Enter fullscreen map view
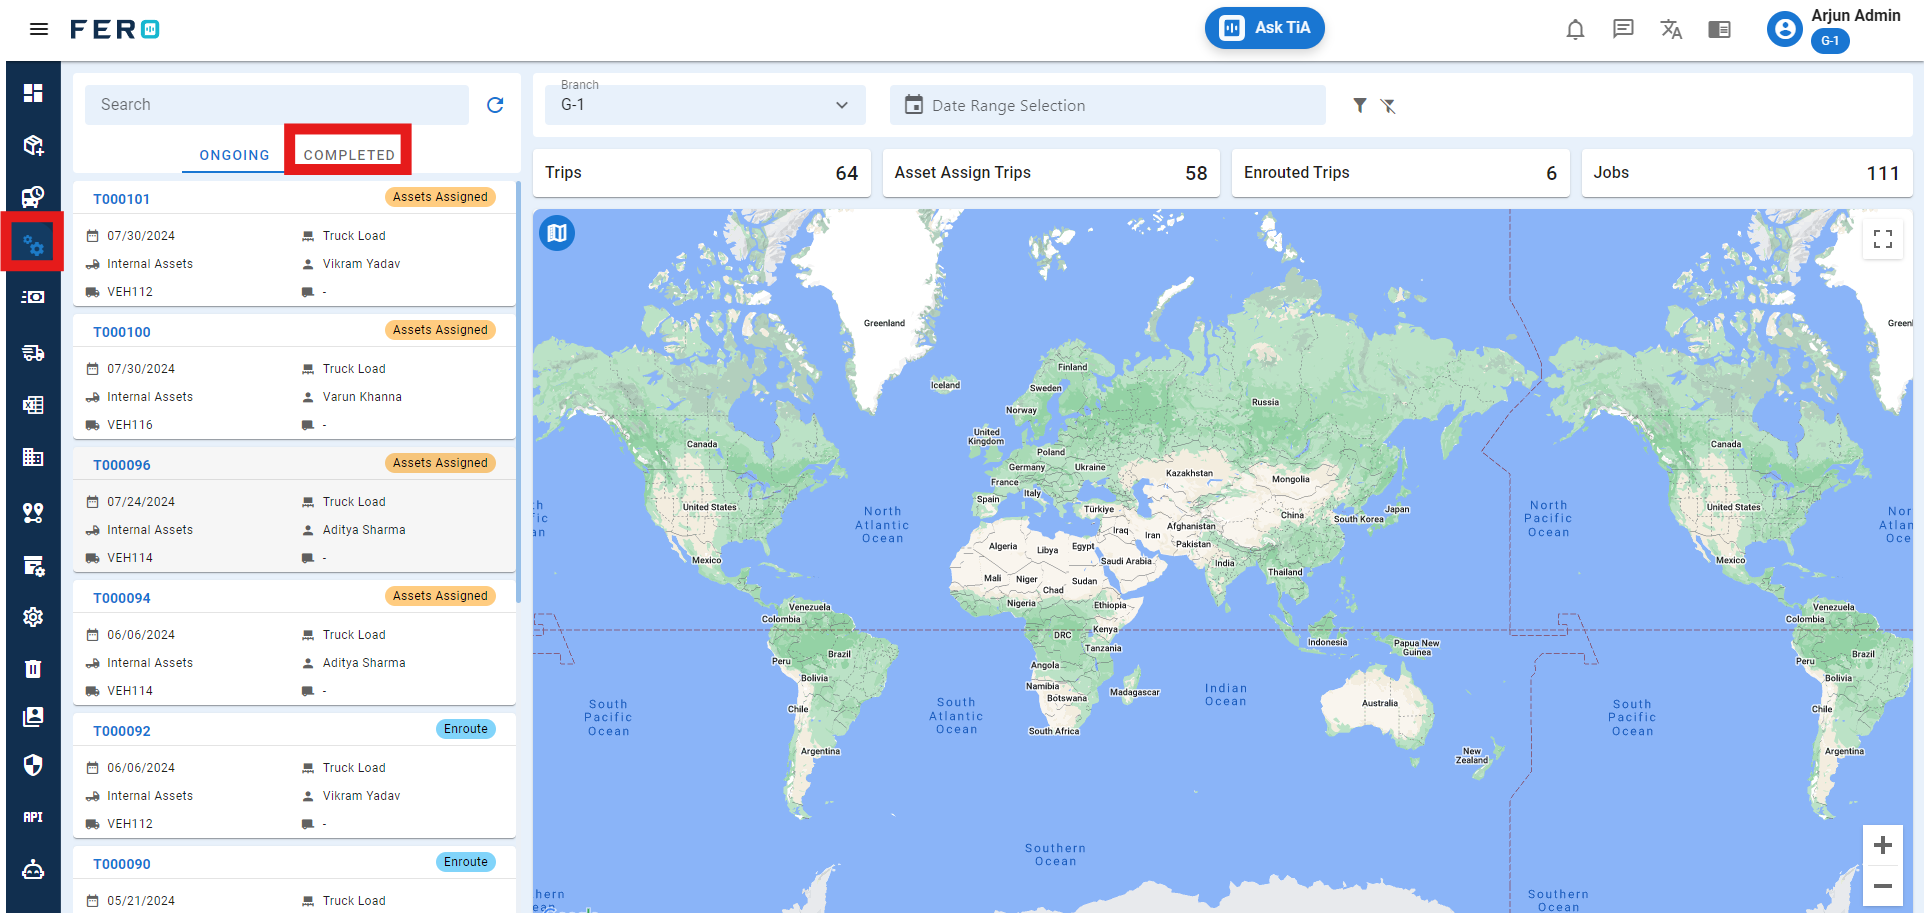1924x913 pixels. (x=1883, y=239)
